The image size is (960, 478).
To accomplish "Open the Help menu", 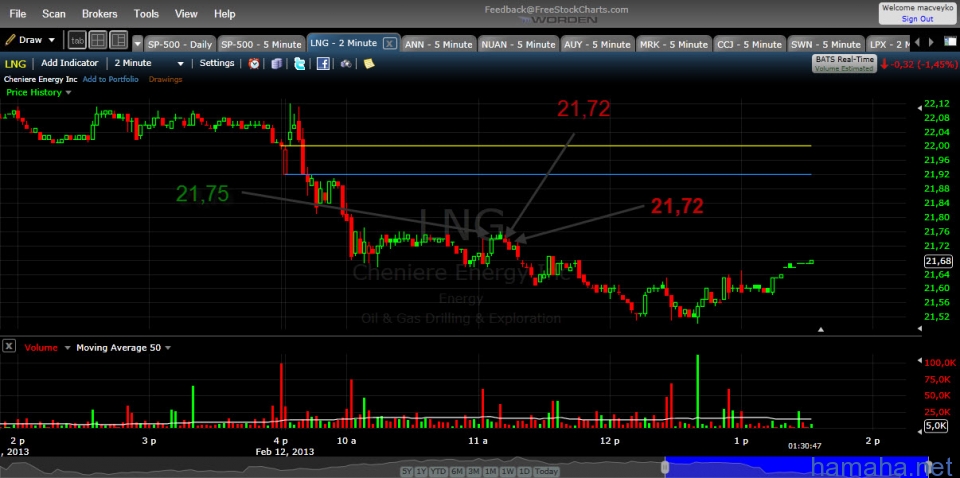I will [225, 13].
